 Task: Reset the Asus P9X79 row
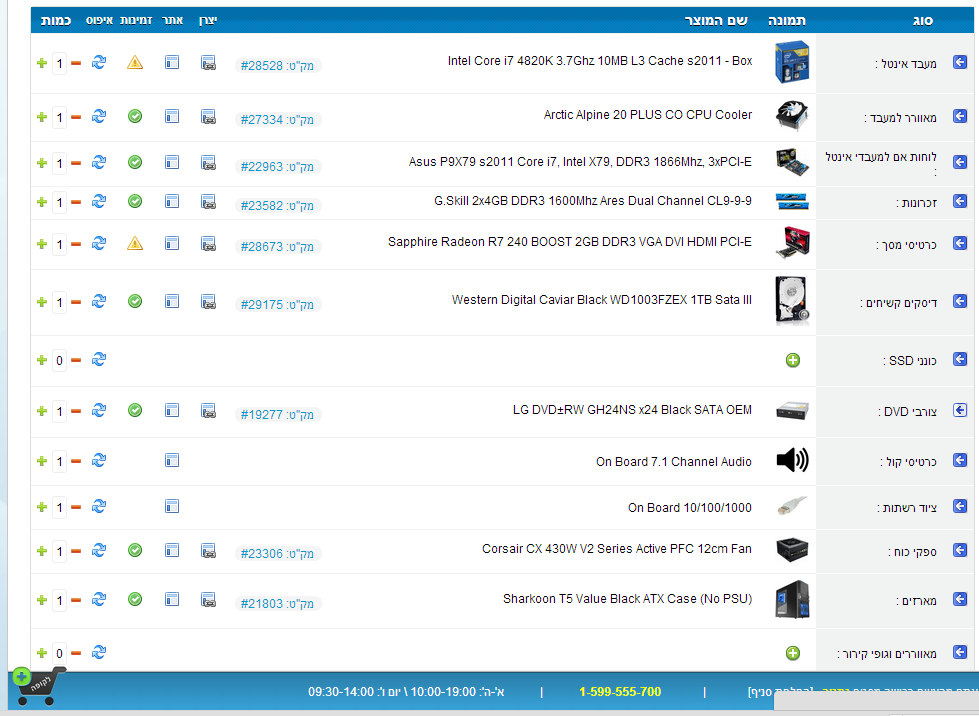(x=99, y=162)
